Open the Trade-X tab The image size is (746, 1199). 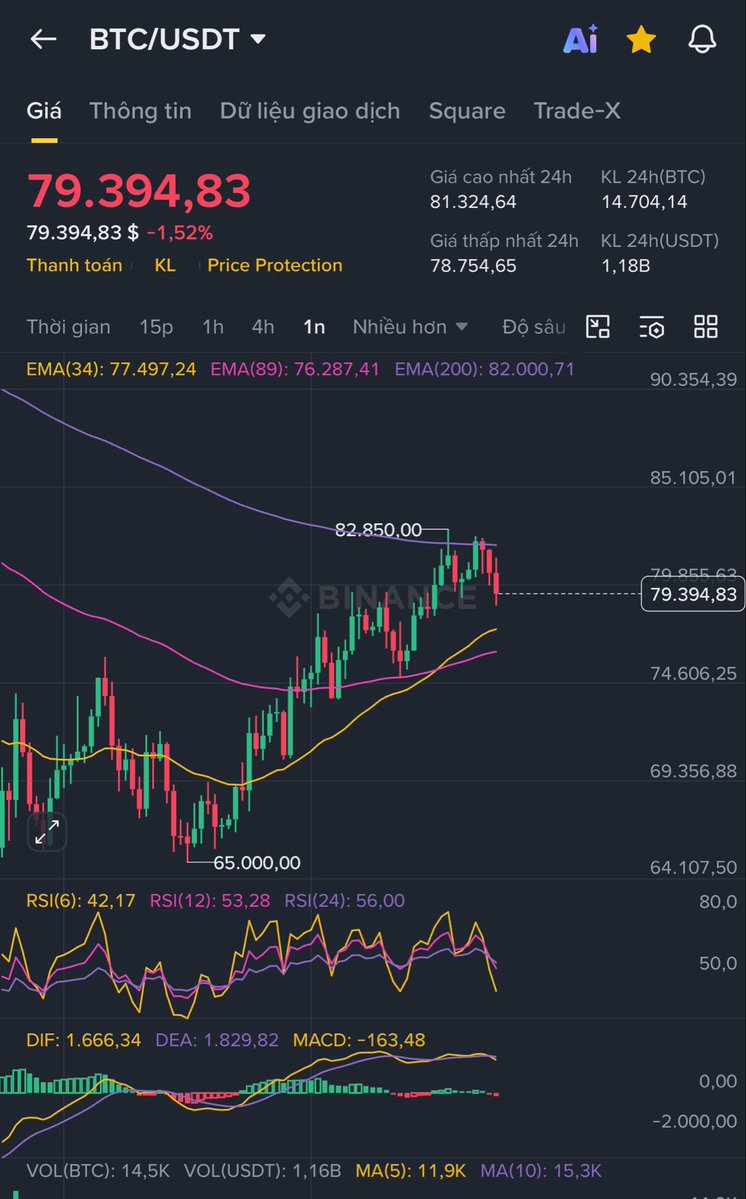(x=577, y=111)
